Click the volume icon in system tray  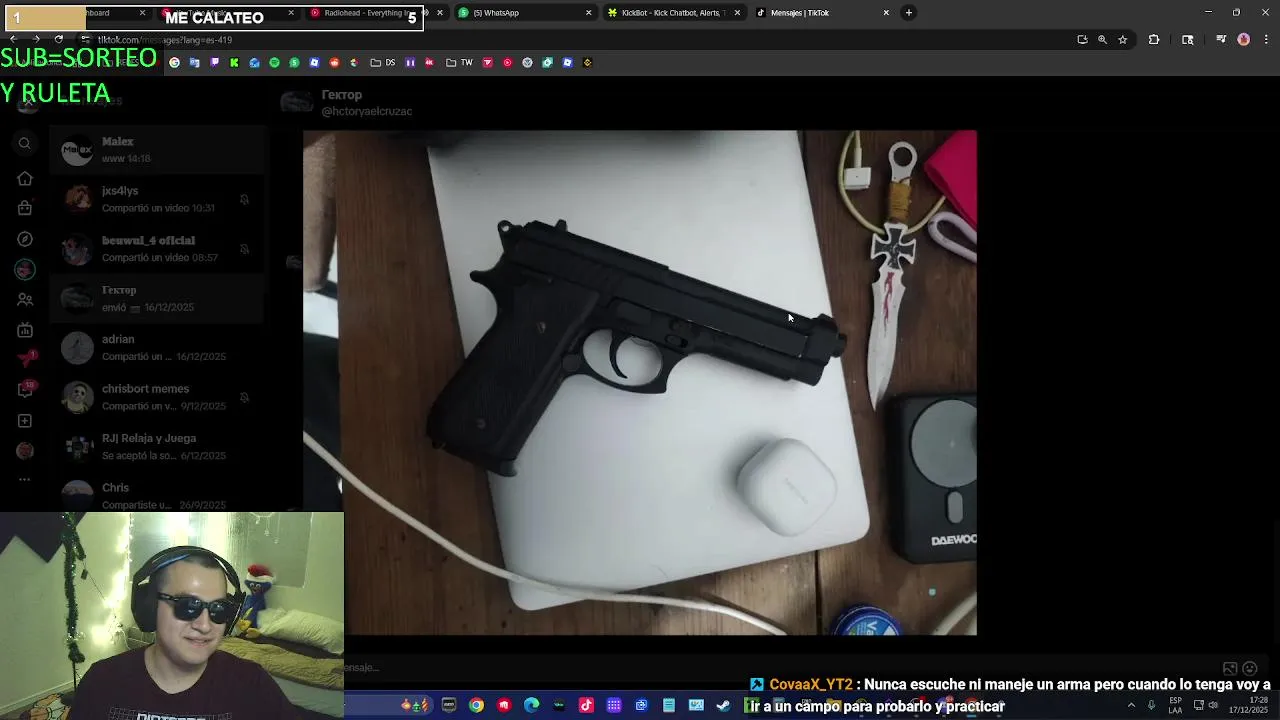coord(1213,705)
